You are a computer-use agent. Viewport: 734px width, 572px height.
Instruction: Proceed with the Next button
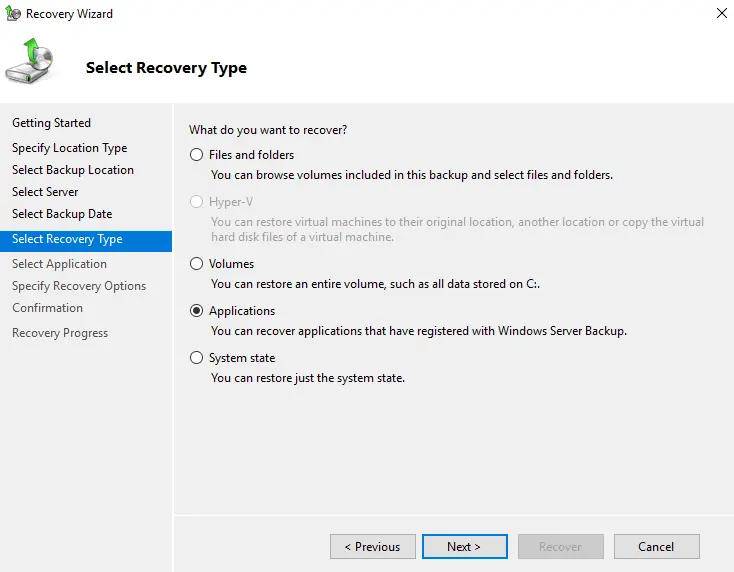(464, 546)
